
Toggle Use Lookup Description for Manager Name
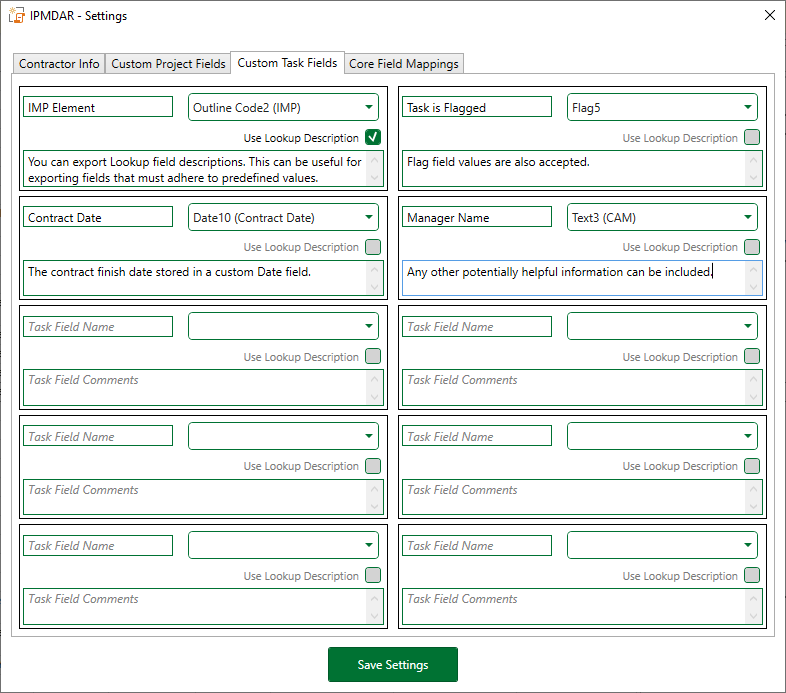pos(751,247)
